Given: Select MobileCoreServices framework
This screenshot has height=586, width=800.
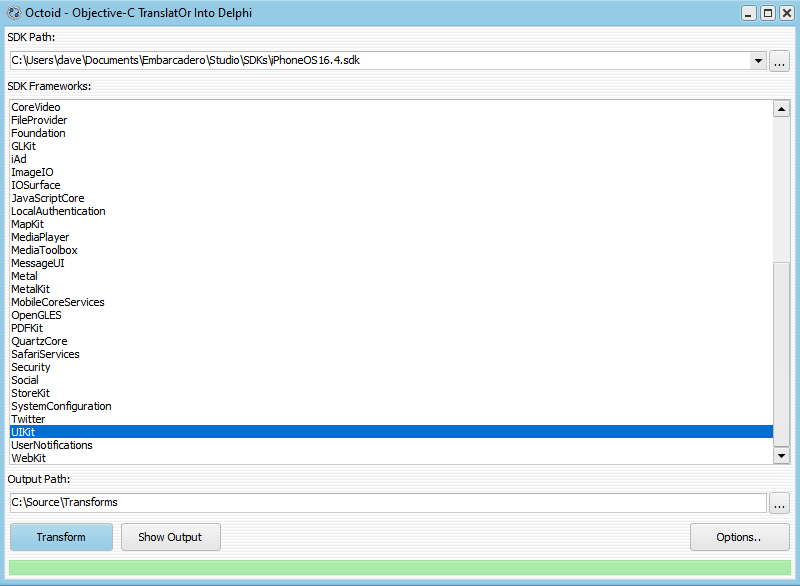Looking at the screenshot, I should pyautogui.click(x=391, y=302).
